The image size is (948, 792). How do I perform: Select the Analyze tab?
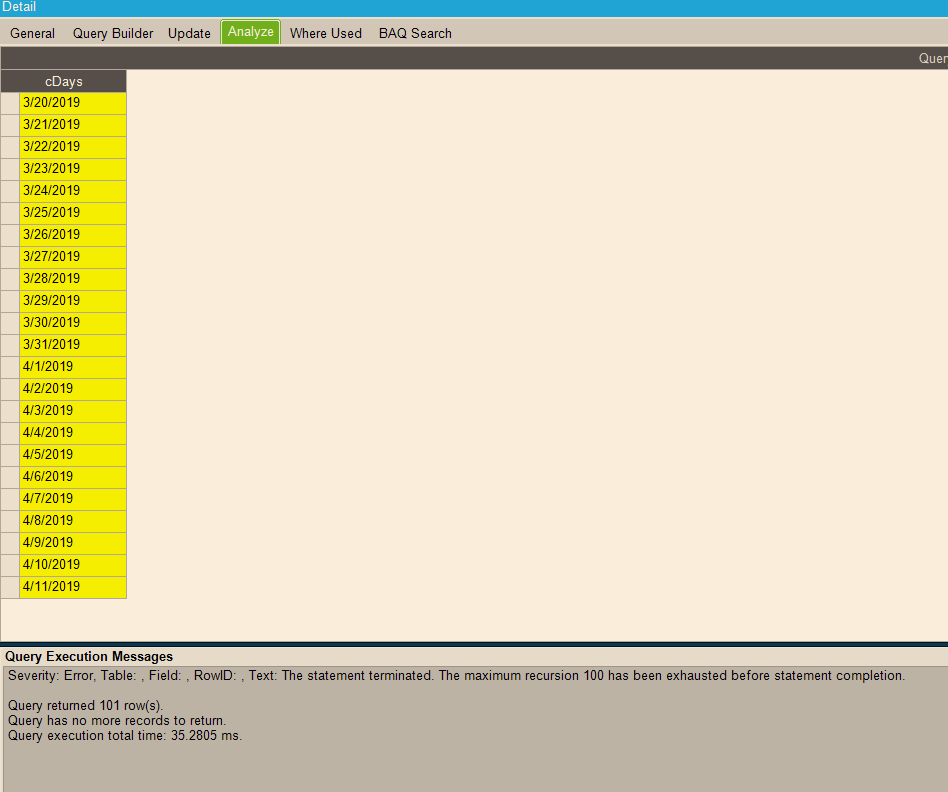[250, 32]
